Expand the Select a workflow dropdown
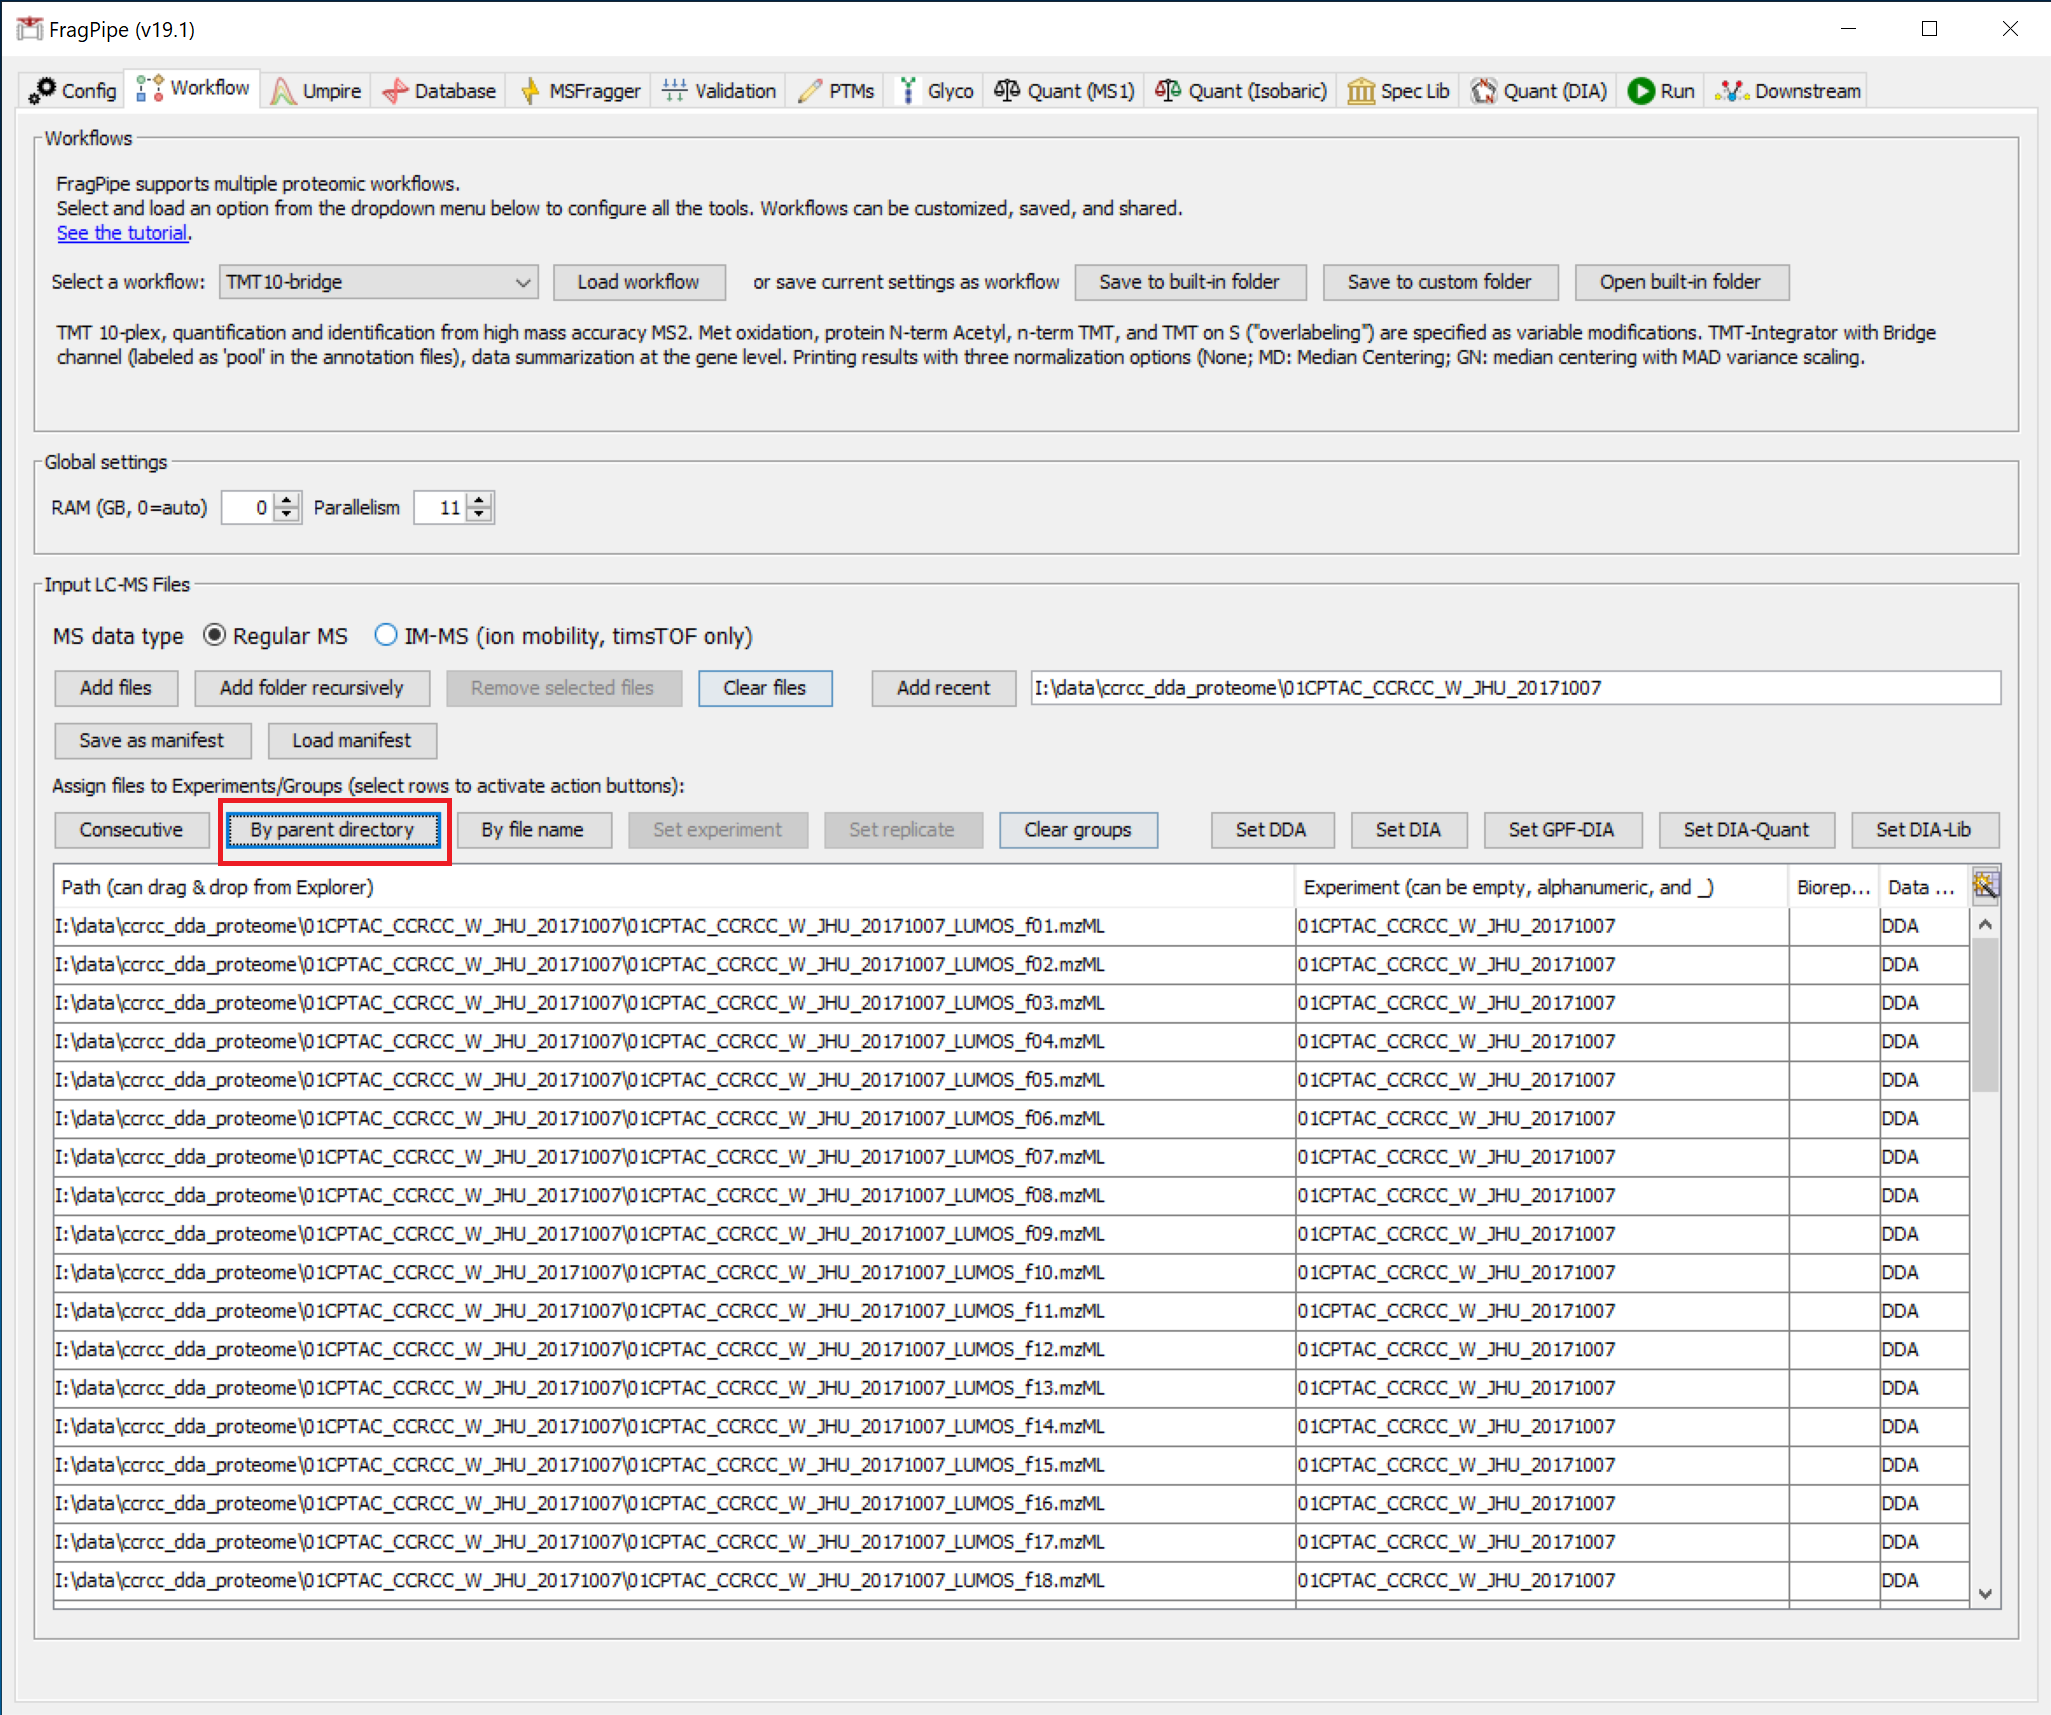This screenshot has width=2051, height=1715. pyautogui.click(x=522, y=283)
